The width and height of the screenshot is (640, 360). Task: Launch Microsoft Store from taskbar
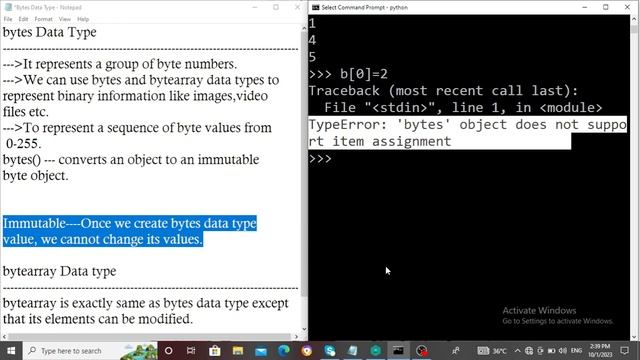pyautogui.click(x=215, y=351)
